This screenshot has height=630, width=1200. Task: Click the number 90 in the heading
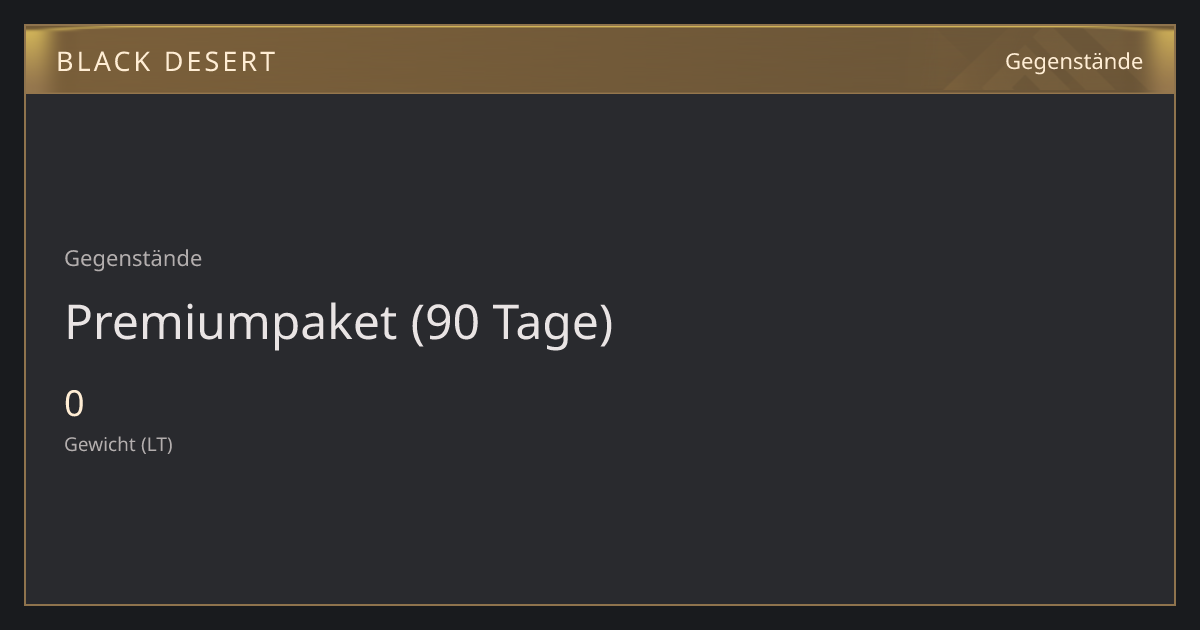tap(455, 324)
